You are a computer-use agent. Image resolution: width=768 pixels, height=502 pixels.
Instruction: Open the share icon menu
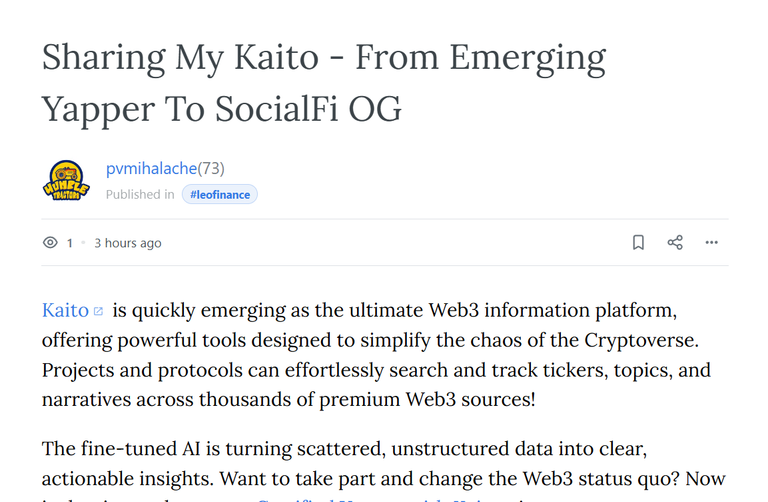pos(675,242)
